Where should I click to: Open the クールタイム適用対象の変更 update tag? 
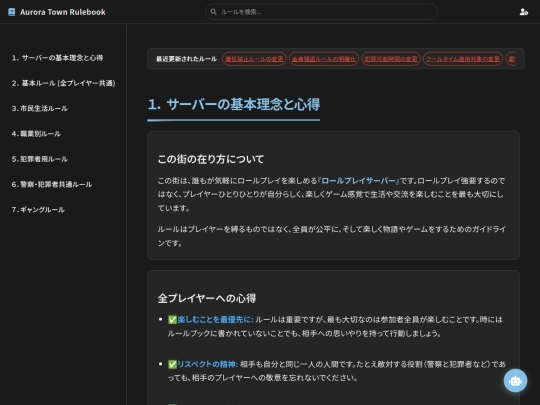point(463,59)
